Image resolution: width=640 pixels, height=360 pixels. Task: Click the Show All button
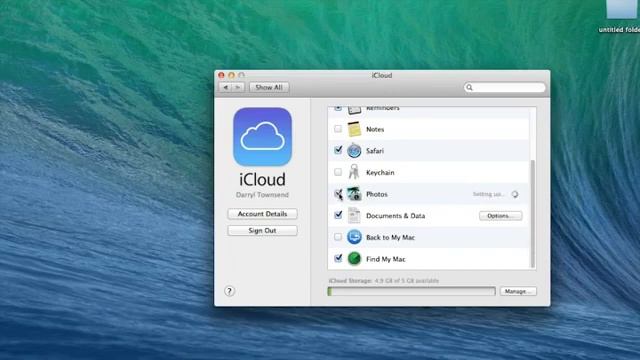(269, 87)
